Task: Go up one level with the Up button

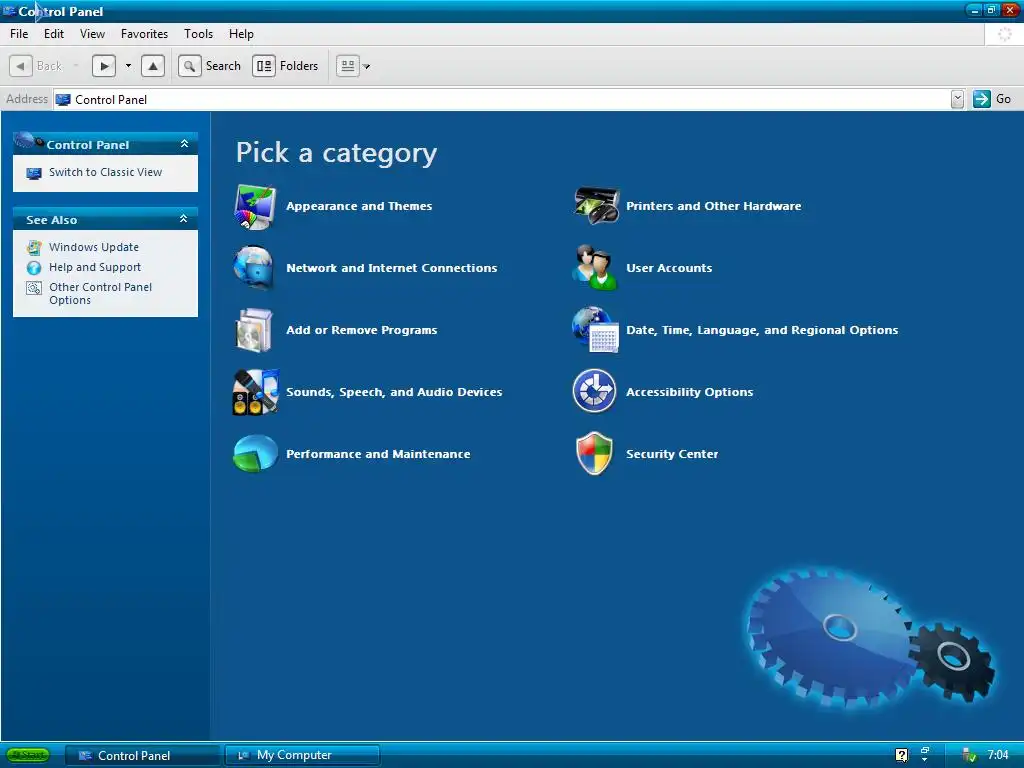Action: click(x=153, y=66)
